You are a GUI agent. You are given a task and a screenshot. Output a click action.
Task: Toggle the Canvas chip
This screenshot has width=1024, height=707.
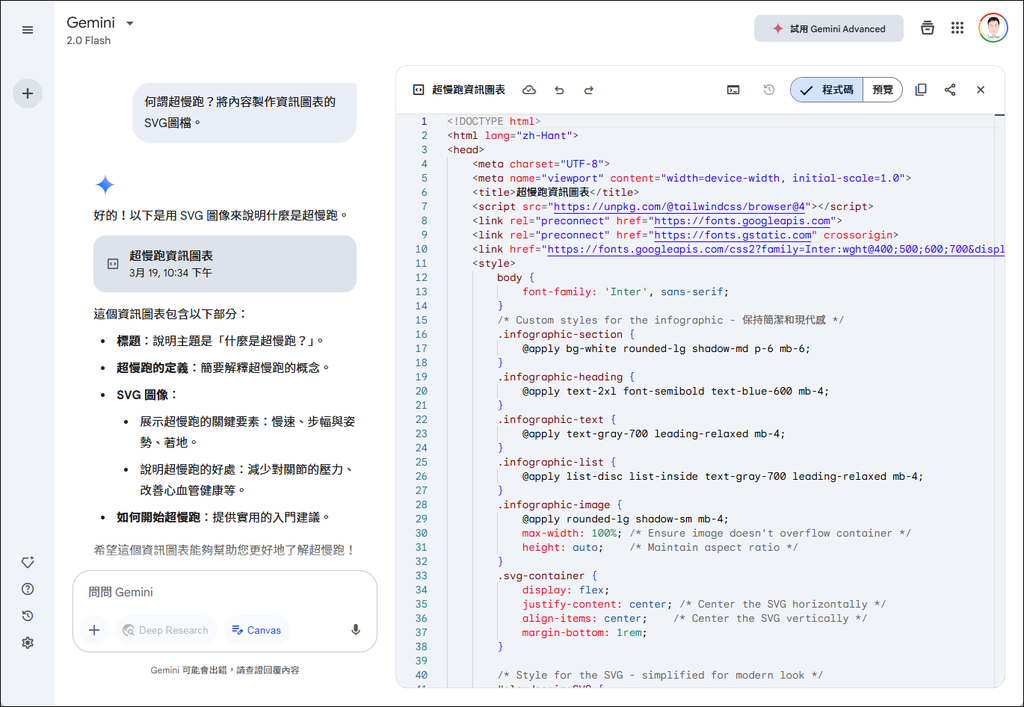coord(256,630)
